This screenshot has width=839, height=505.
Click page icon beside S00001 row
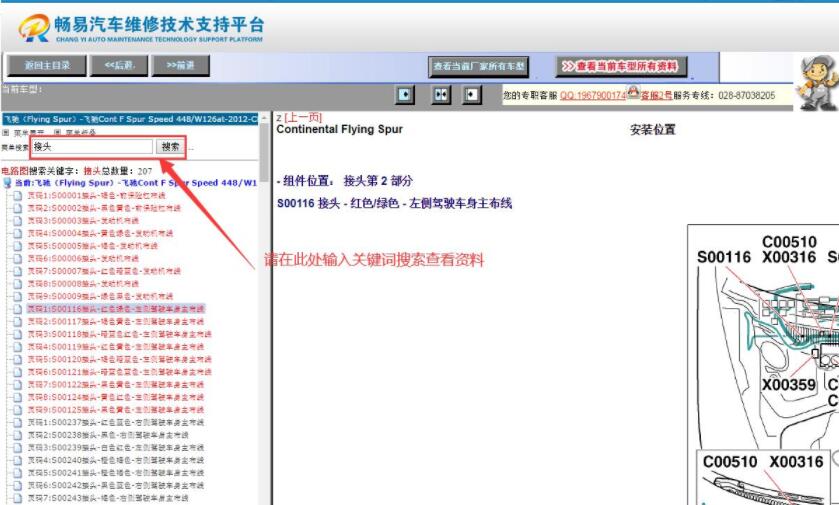[x=18, y=196]
